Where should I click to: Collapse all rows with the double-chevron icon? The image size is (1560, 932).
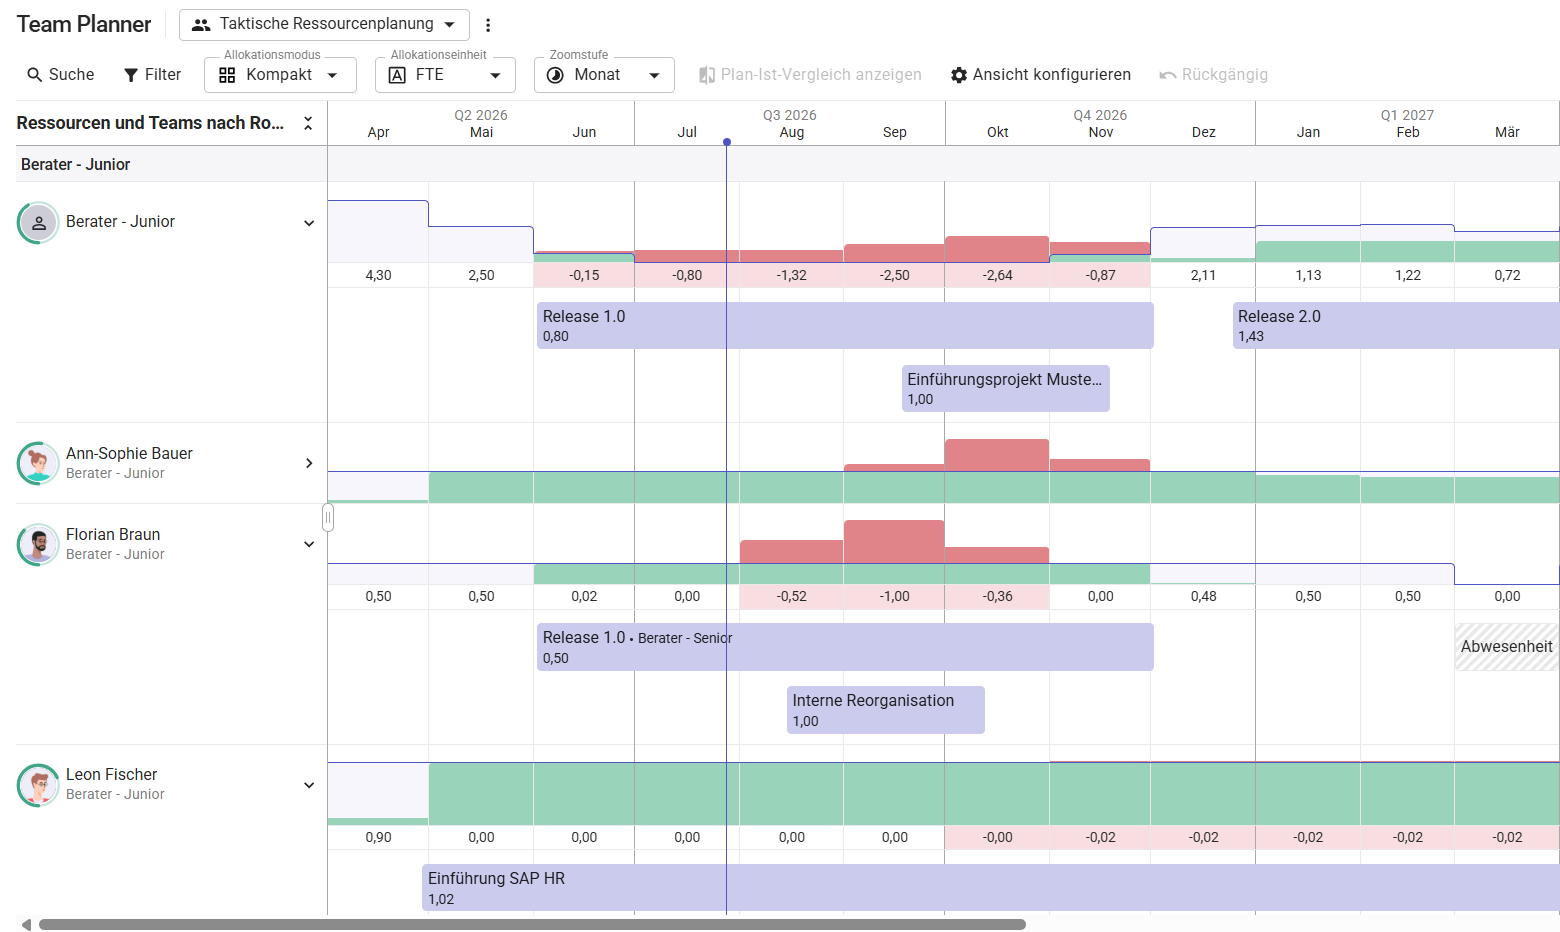tap(308, 123)
